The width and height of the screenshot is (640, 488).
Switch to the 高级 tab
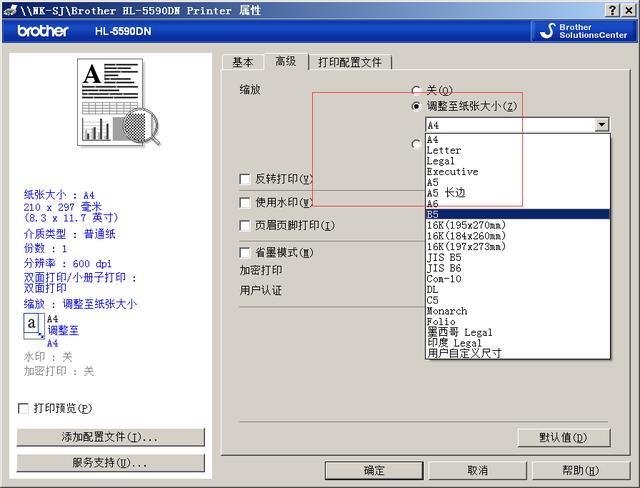coord(286,61)
